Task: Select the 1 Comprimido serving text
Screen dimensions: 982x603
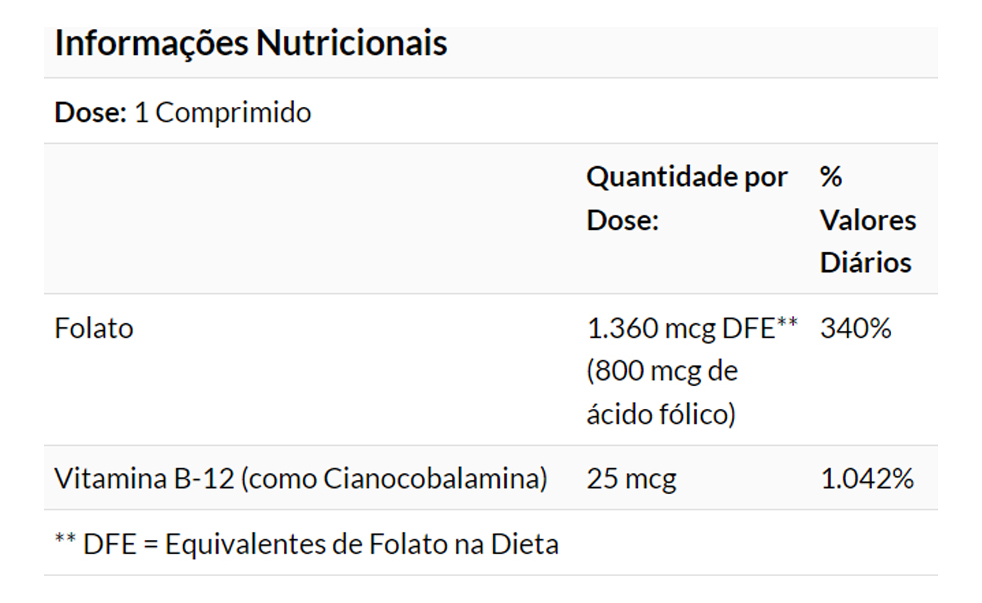Action: point(222,112)
